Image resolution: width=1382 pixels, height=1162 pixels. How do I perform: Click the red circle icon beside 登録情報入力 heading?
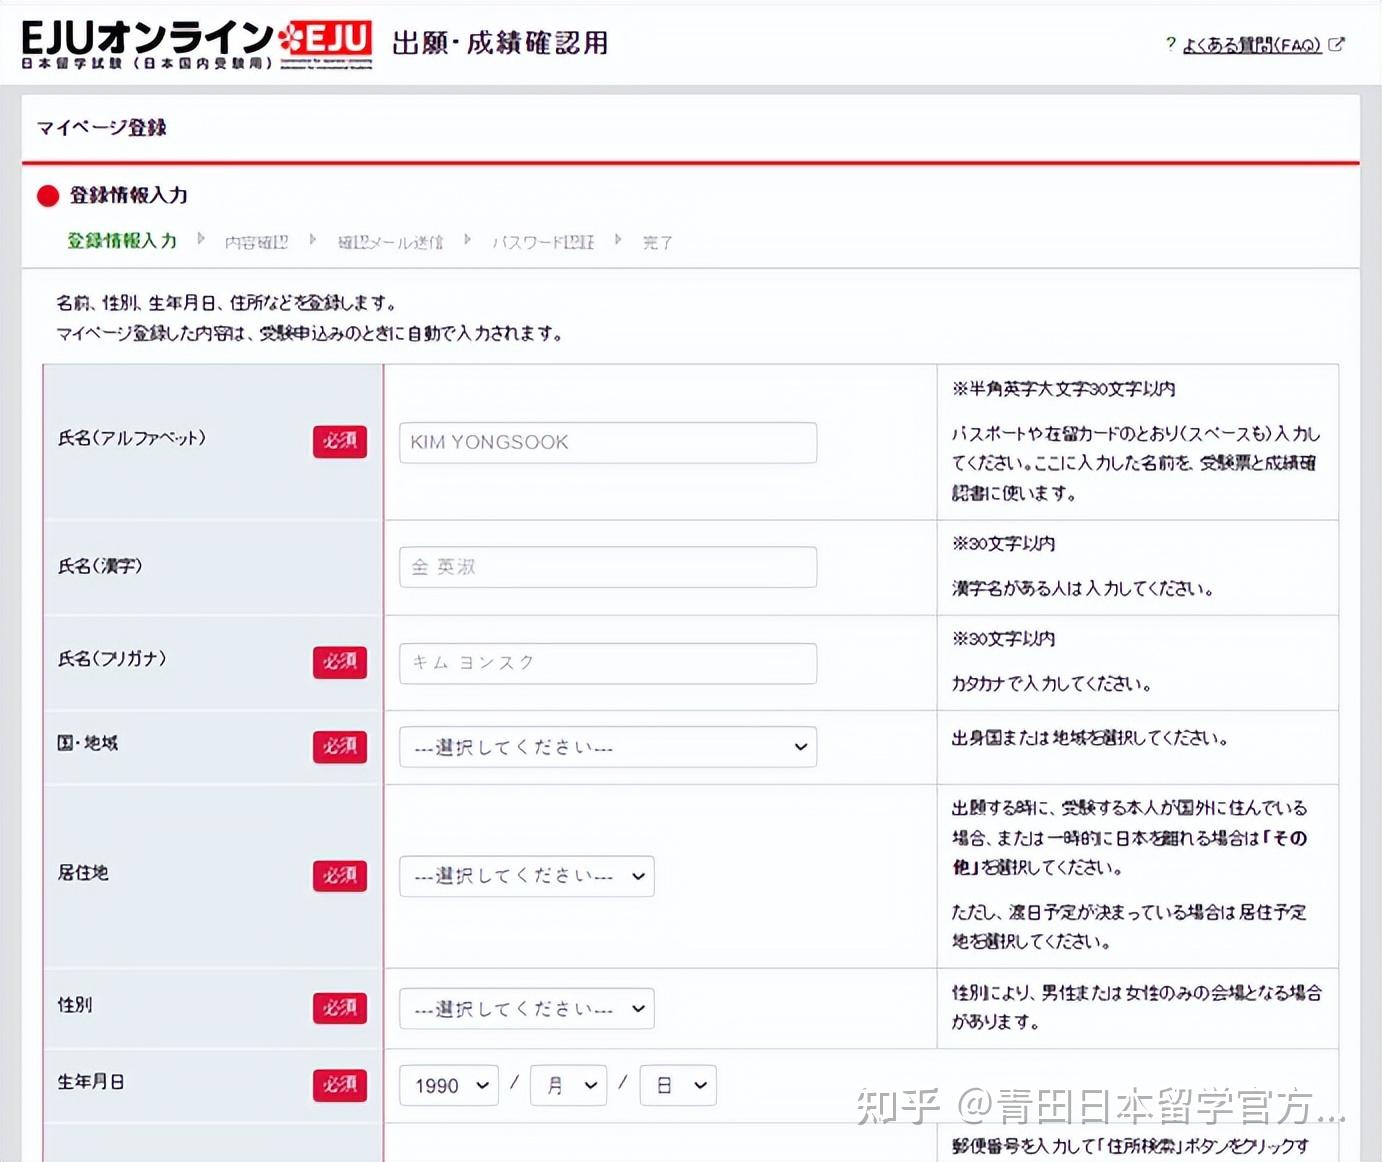[x=48, y=196]
